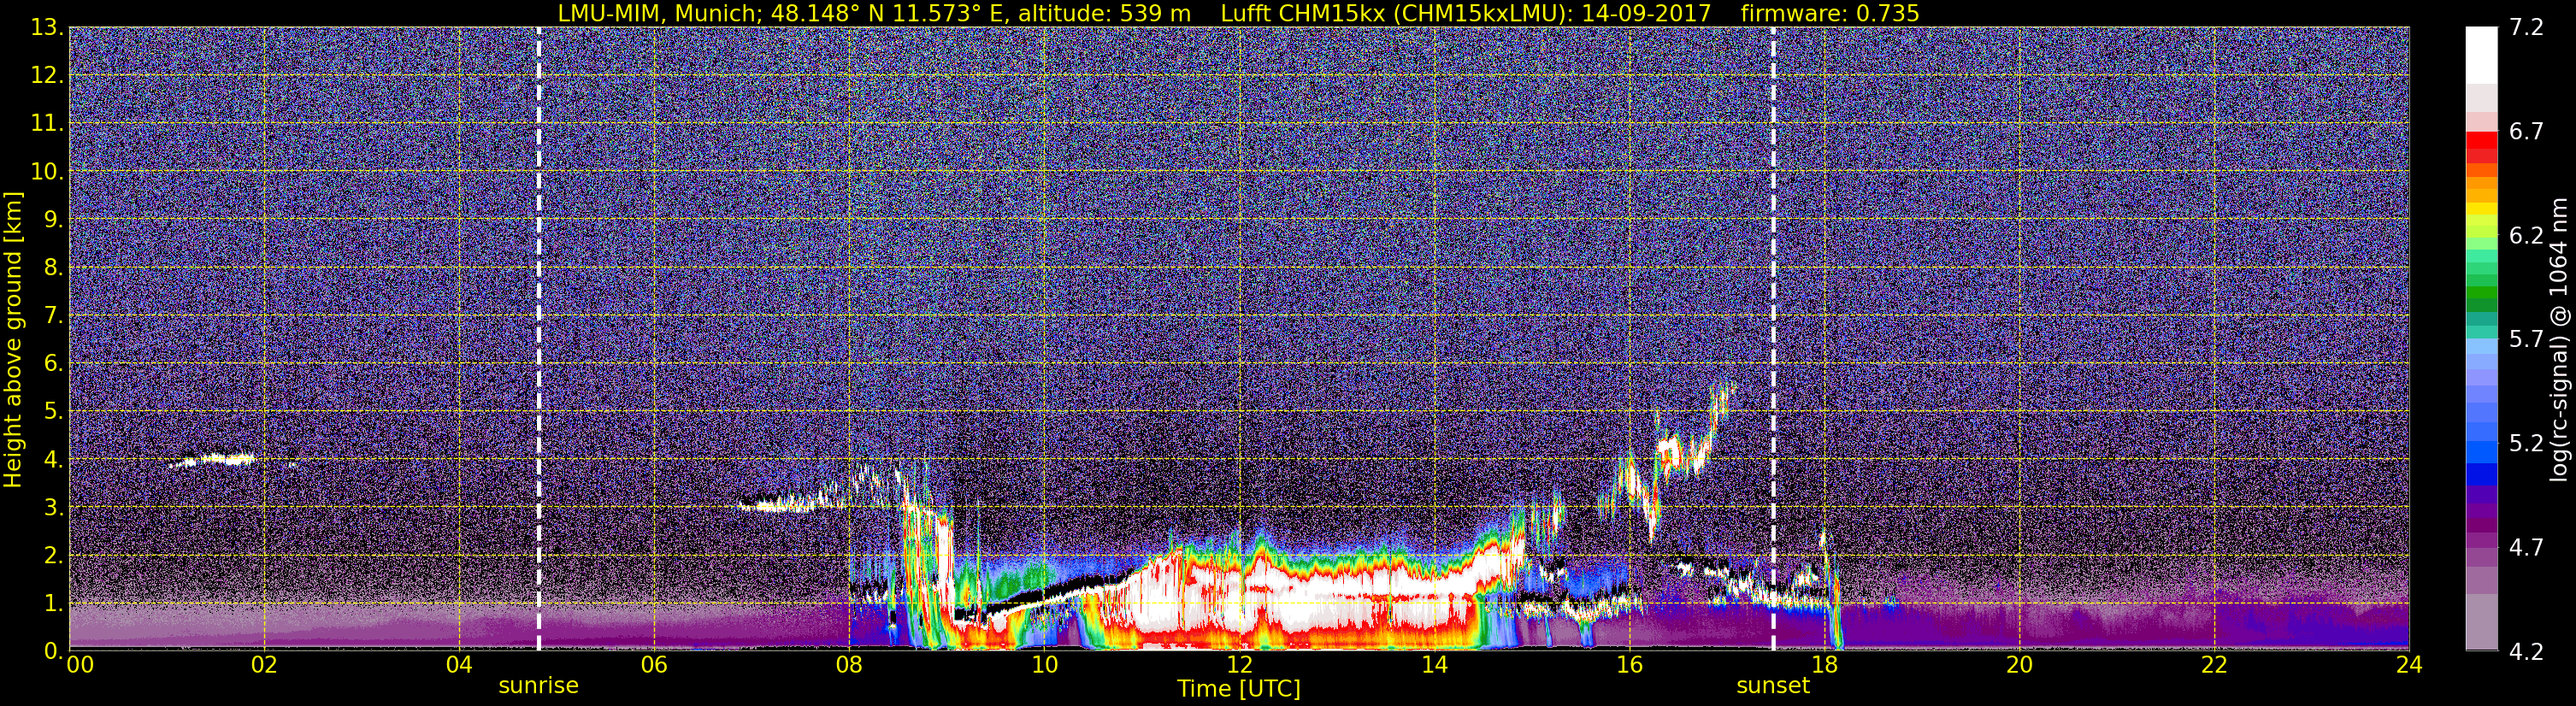Click the white dashed sunrise line
This screenshot has height=706, width=2576.
538,339
